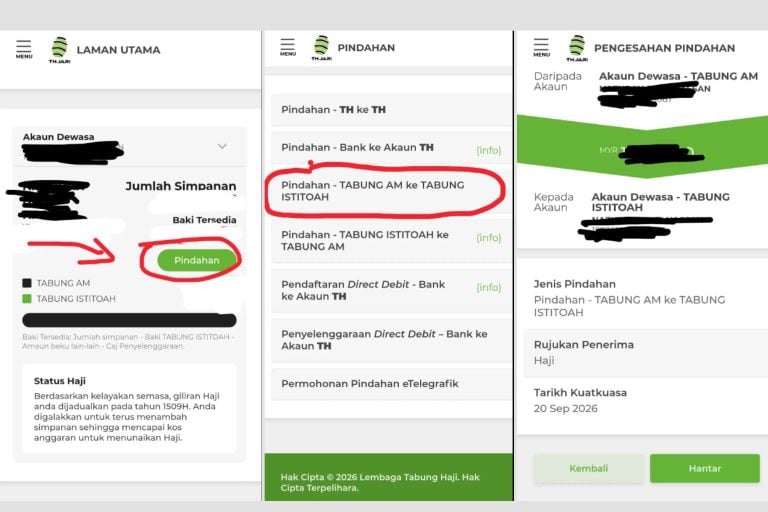Click the Jumlah Simpanan label
Viewport: 768px width, 512px height.
[181, 186]
